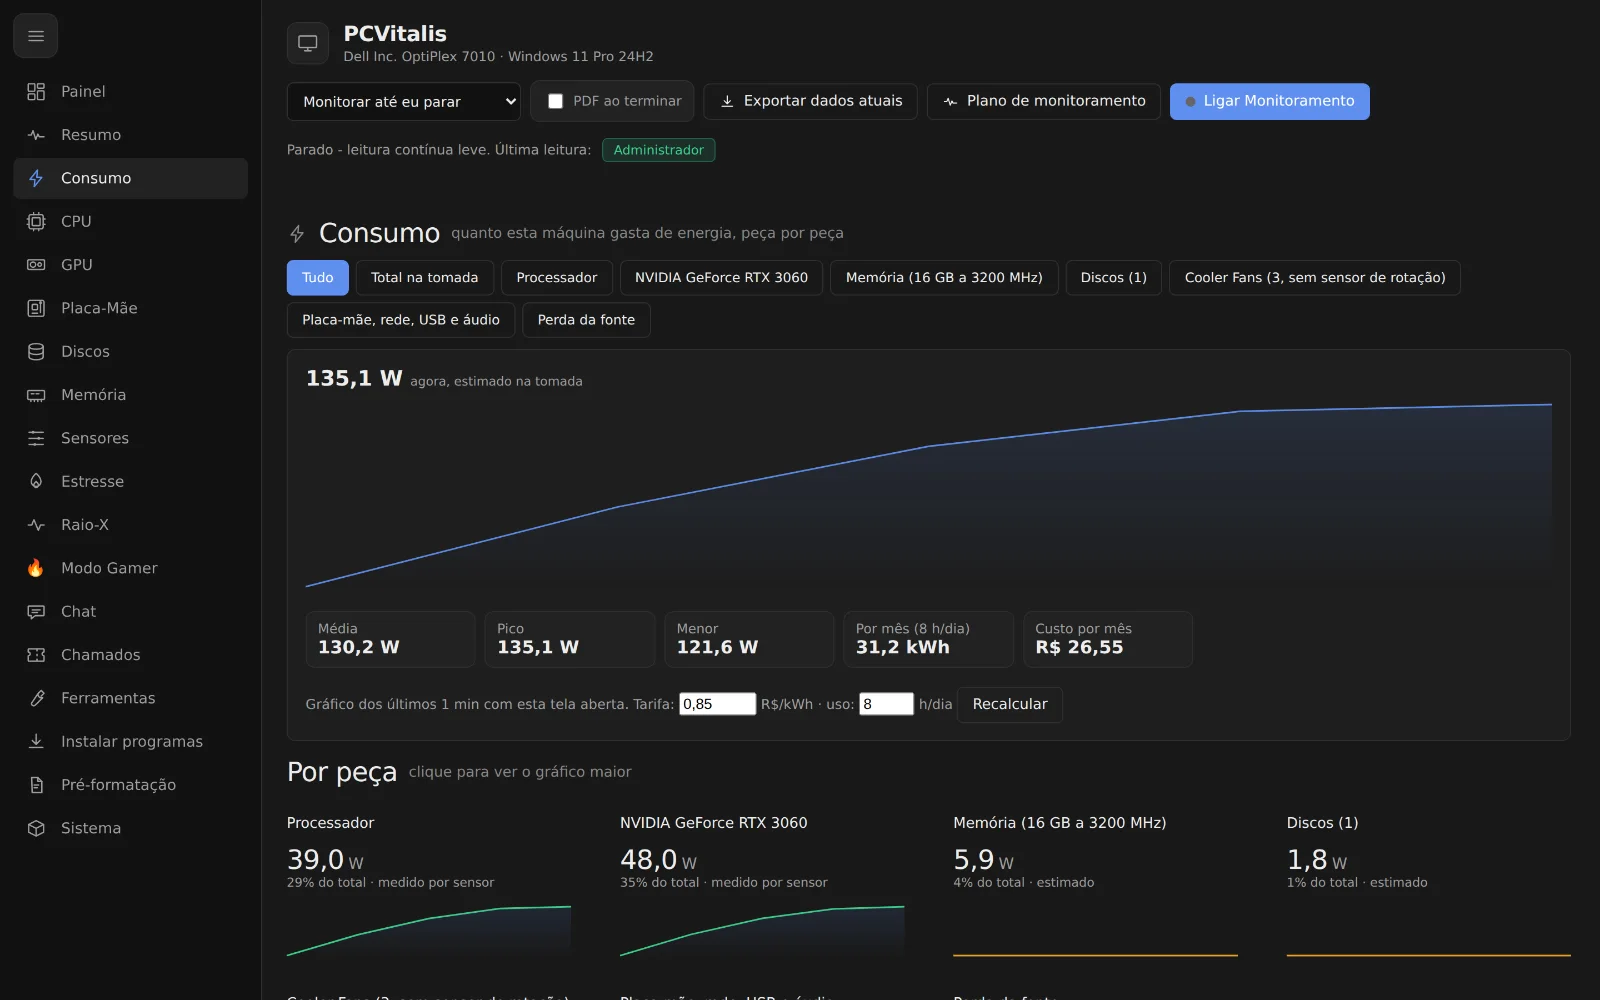Open the Ferramentas wrench icon
Screen dimensions: 1600x1000
point(36,698)
